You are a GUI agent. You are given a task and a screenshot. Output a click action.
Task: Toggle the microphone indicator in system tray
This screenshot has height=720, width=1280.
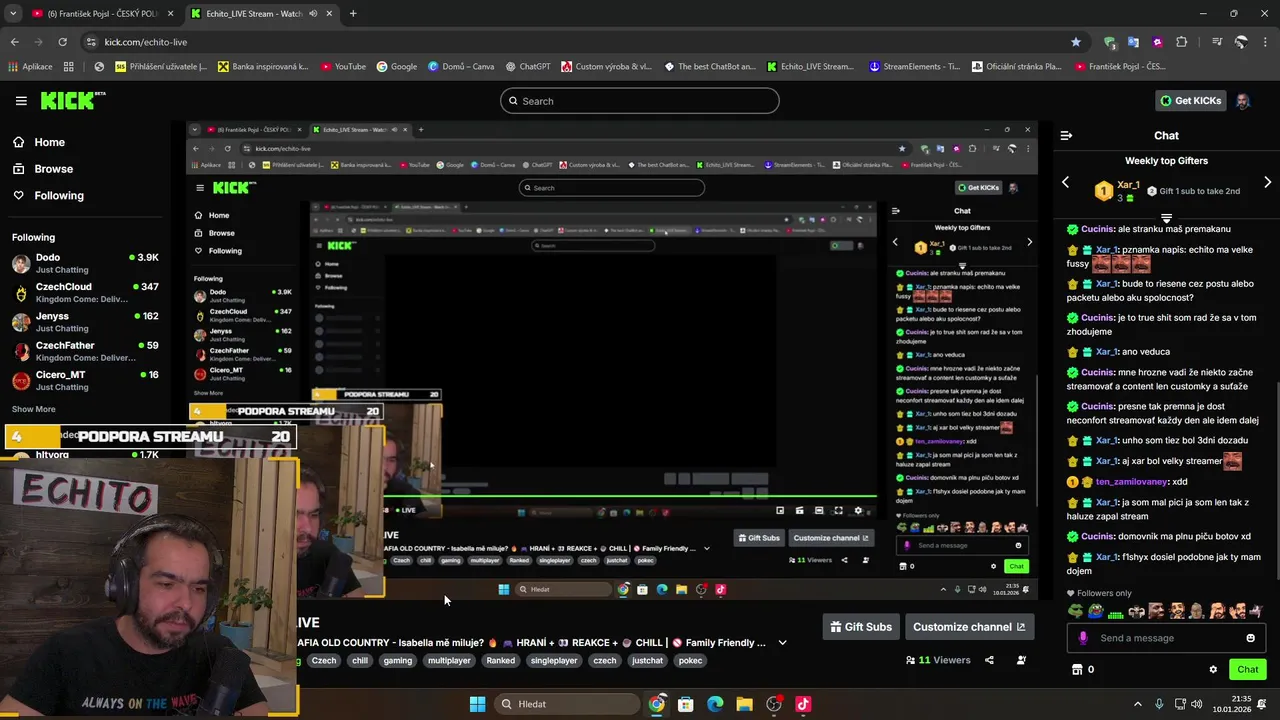[1160, 704]
